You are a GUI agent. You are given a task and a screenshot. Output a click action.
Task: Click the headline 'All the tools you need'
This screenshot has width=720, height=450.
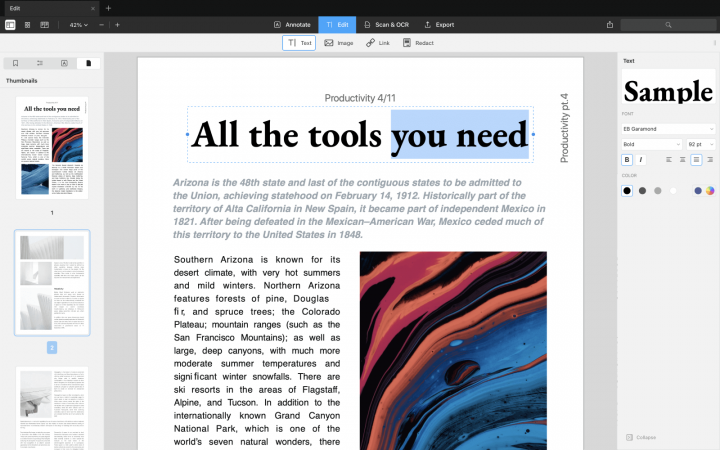coord(360,135)
